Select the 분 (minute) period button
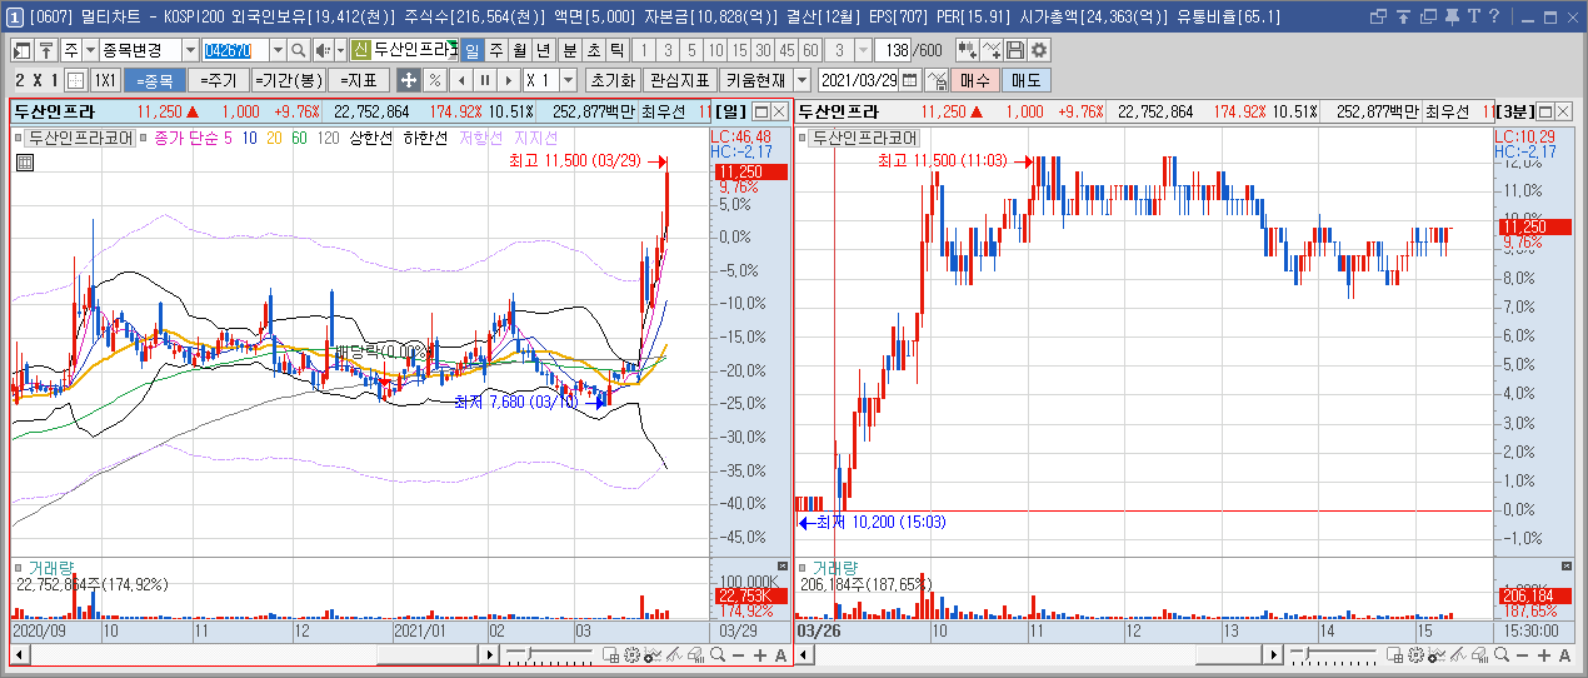This screenshot has width=1588, height=678. point(570,50)
